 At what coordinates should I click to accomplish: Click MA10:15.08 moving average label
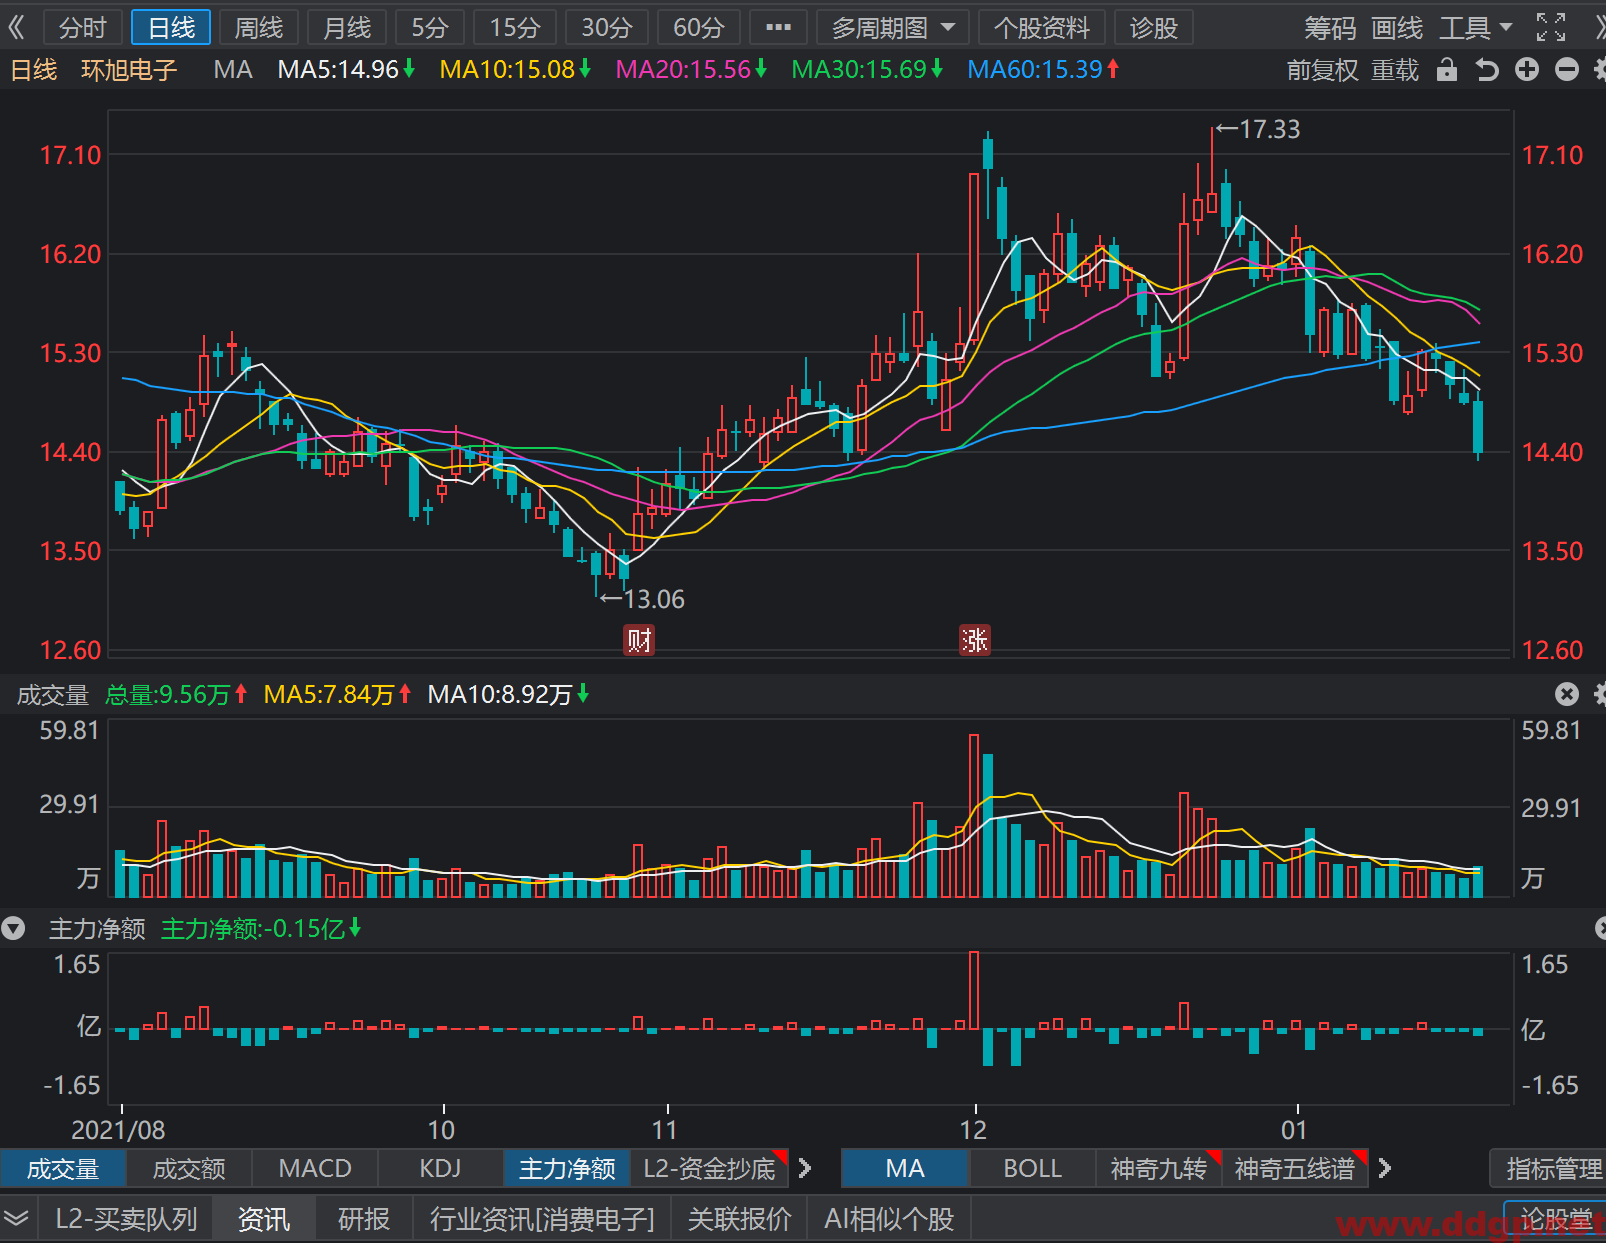tap(515, 70)
